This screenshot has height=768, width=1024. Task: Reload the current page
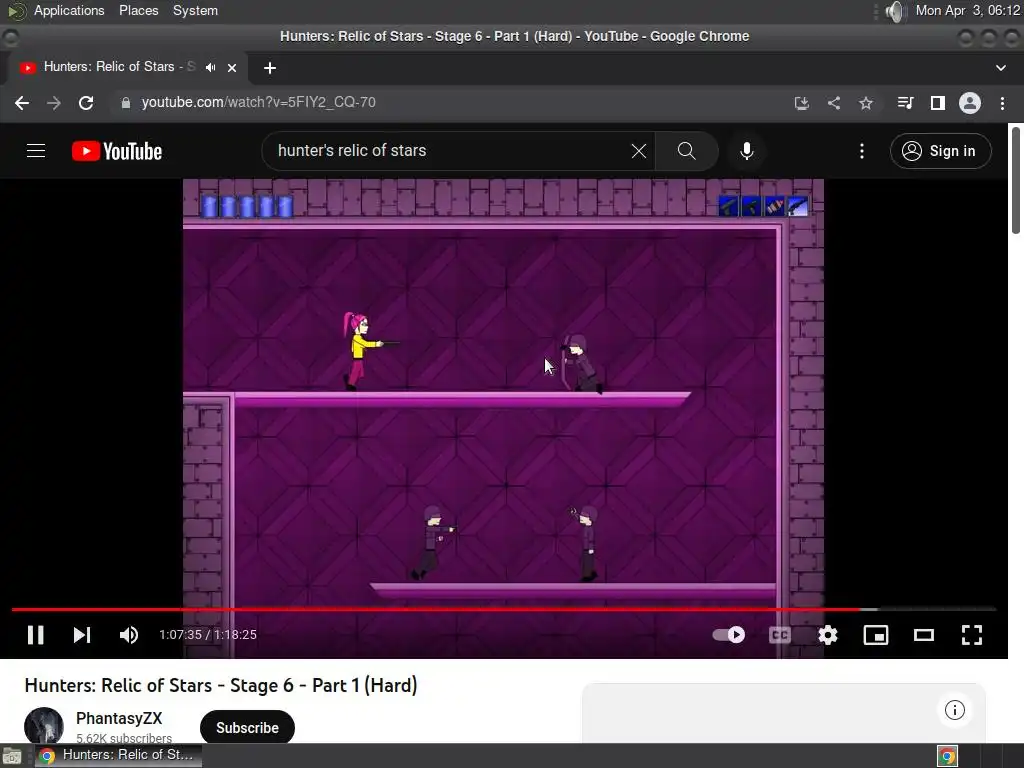pyautogui.click(x=86, y=103)
